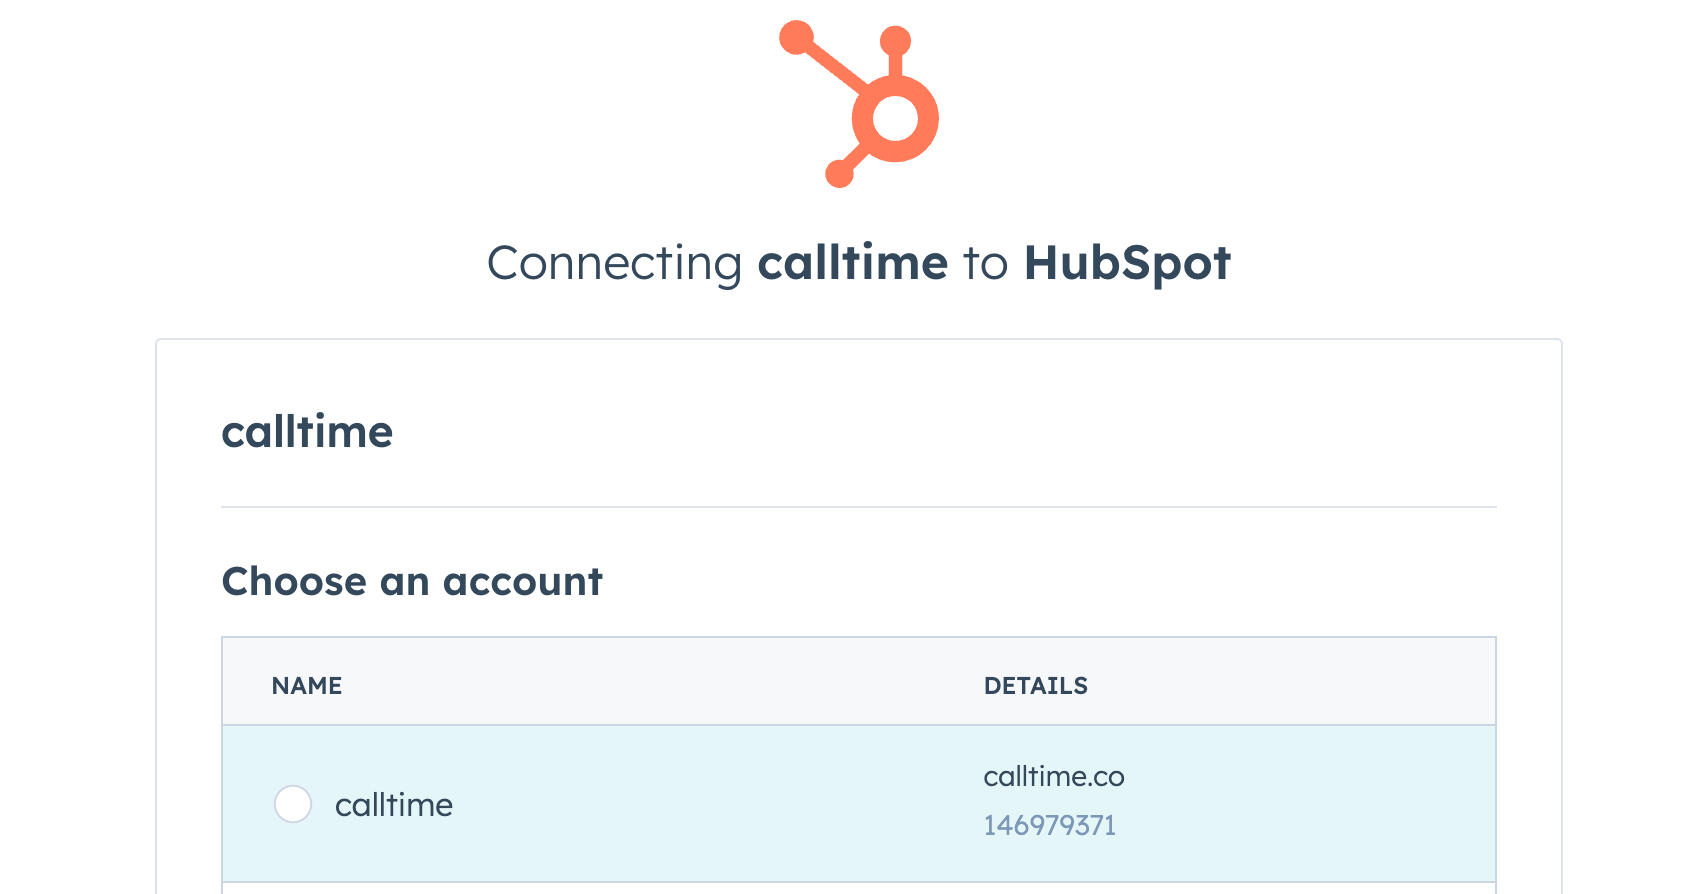Click the calltime account name label

(x=393, y=805)
